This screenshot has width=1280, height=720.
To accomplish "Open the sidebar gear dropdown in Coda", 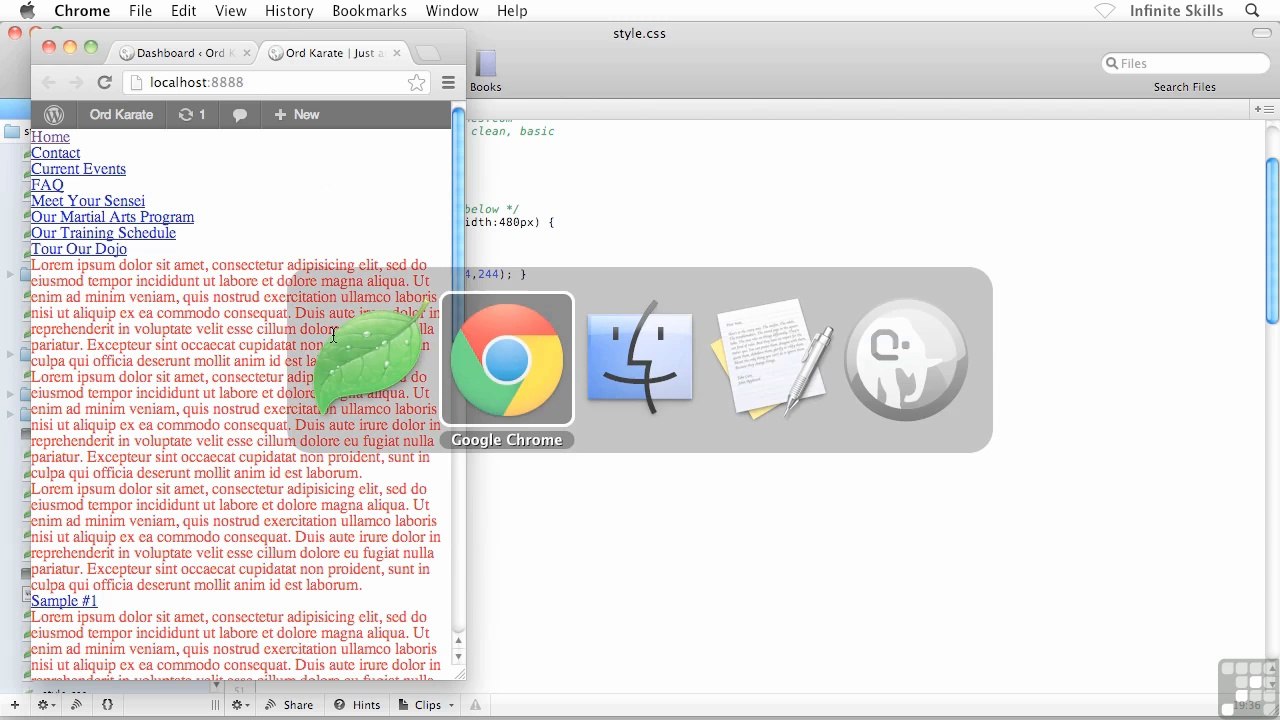I will coord(46,705).
